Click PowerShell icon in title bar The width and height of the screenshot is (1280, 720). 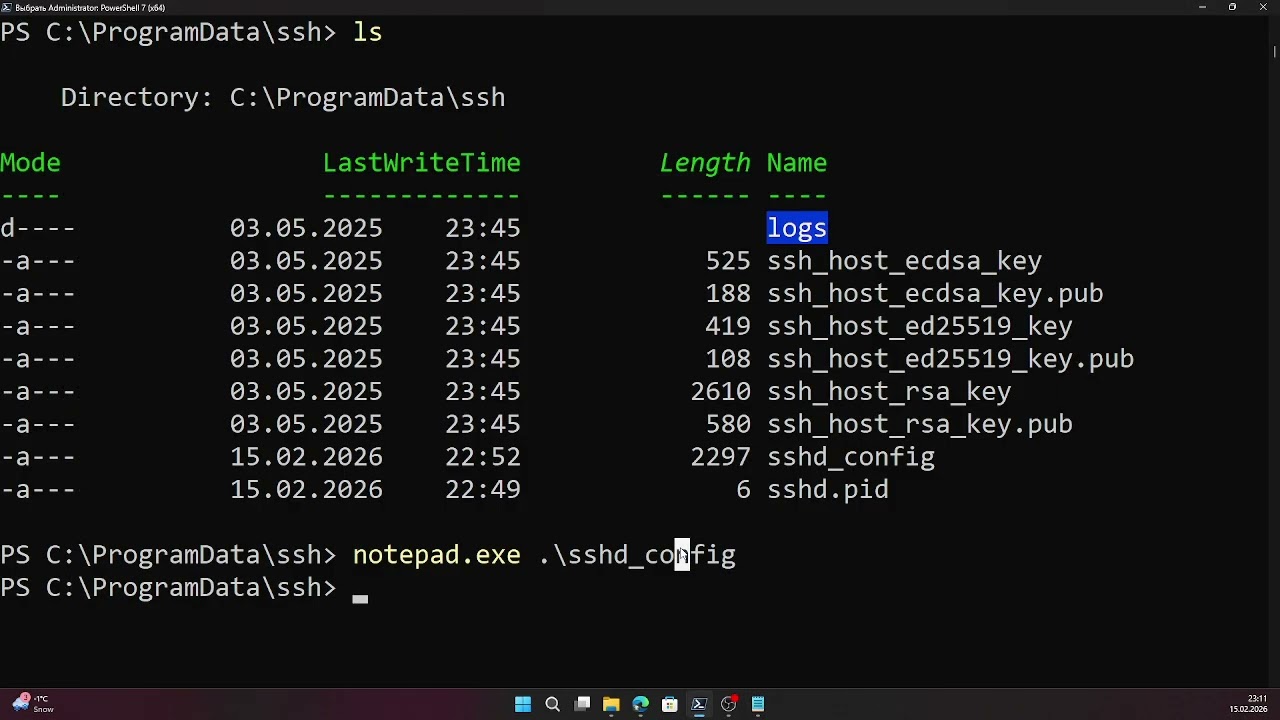coord(7,7)
